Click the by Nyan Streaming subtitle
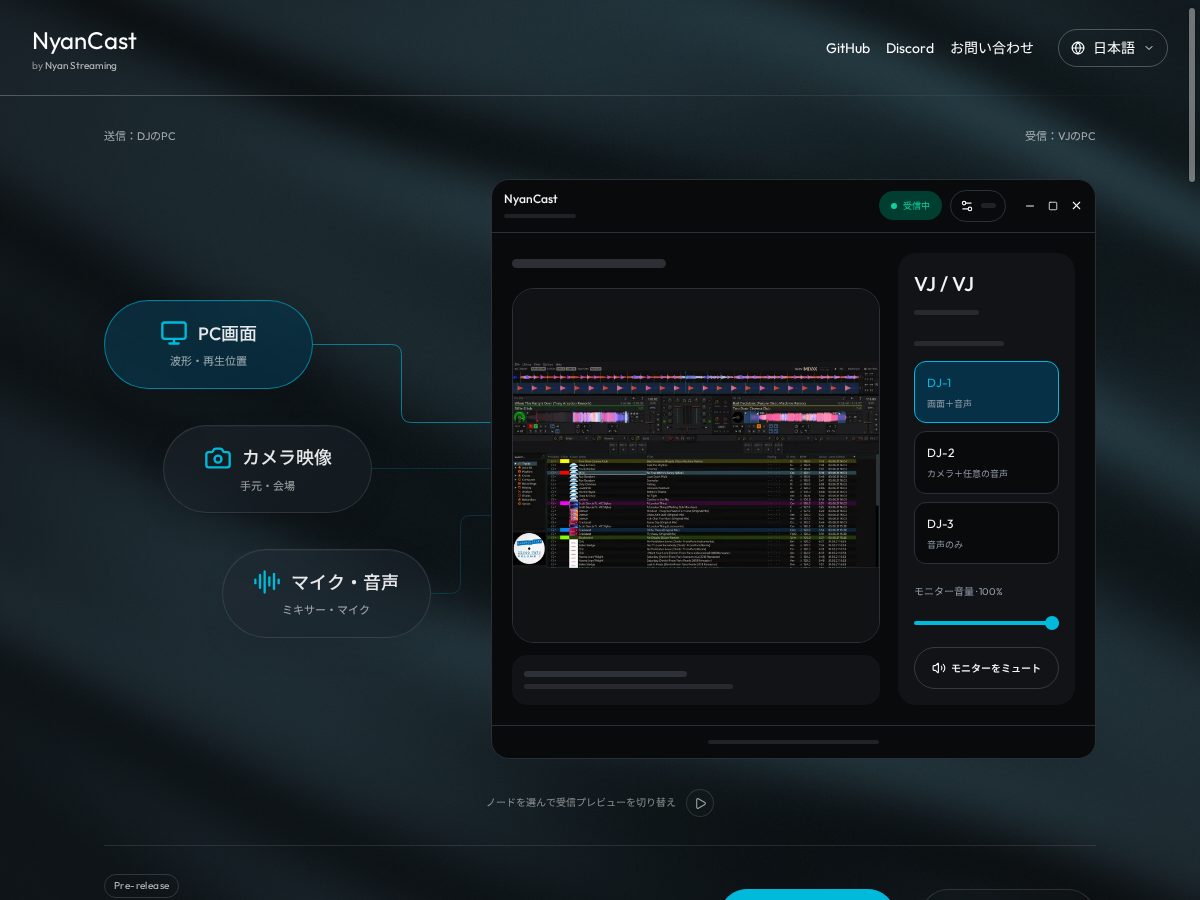Image resolution: width=1200 pixels, height=900 pixels. tap(74, 66)
